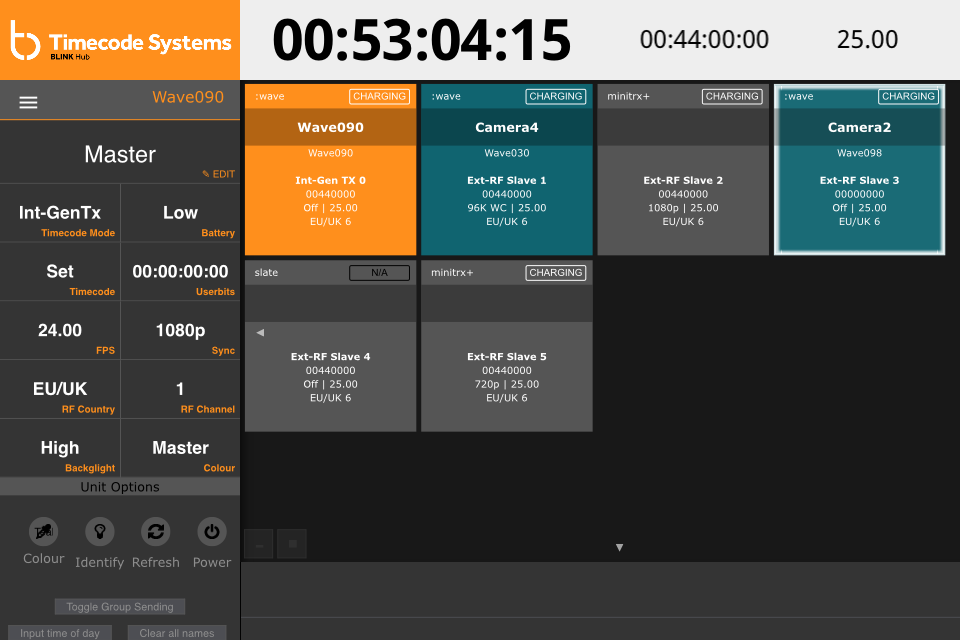Click the Master unit name heading

(120, 154)
